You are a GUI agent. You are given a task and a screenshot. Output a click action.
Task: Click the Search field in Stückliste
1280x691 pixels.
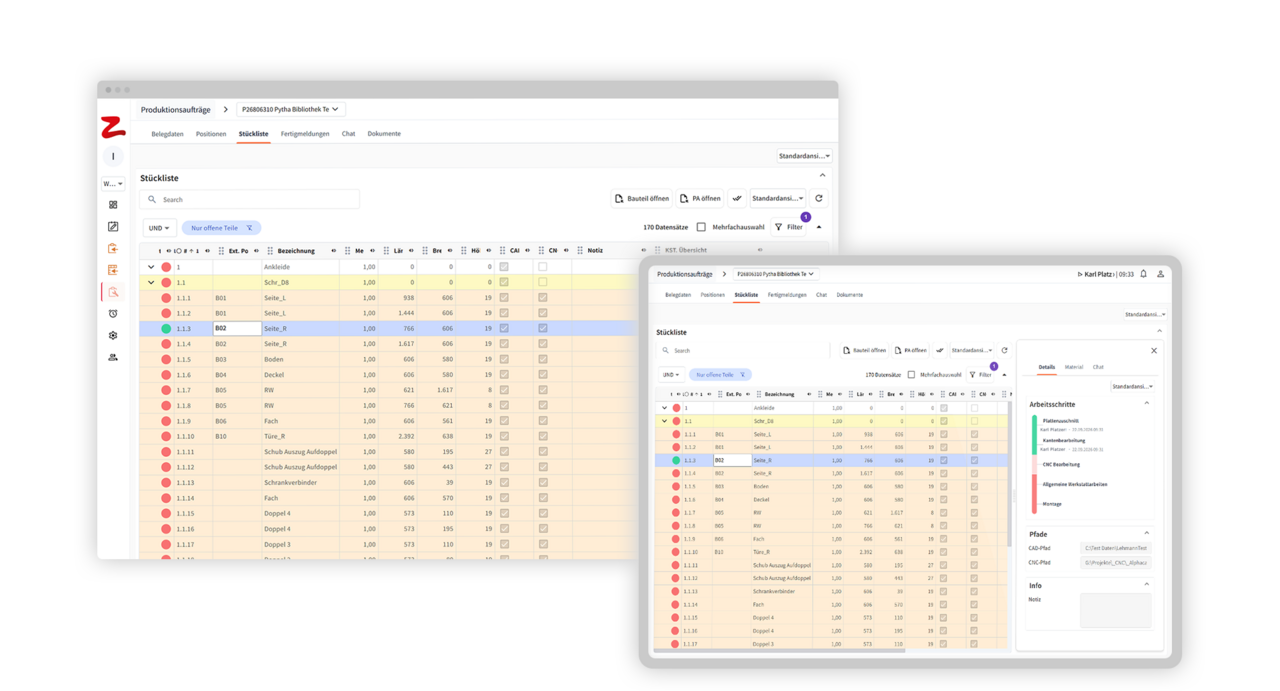pyautogui.click(x=250, y=200)
